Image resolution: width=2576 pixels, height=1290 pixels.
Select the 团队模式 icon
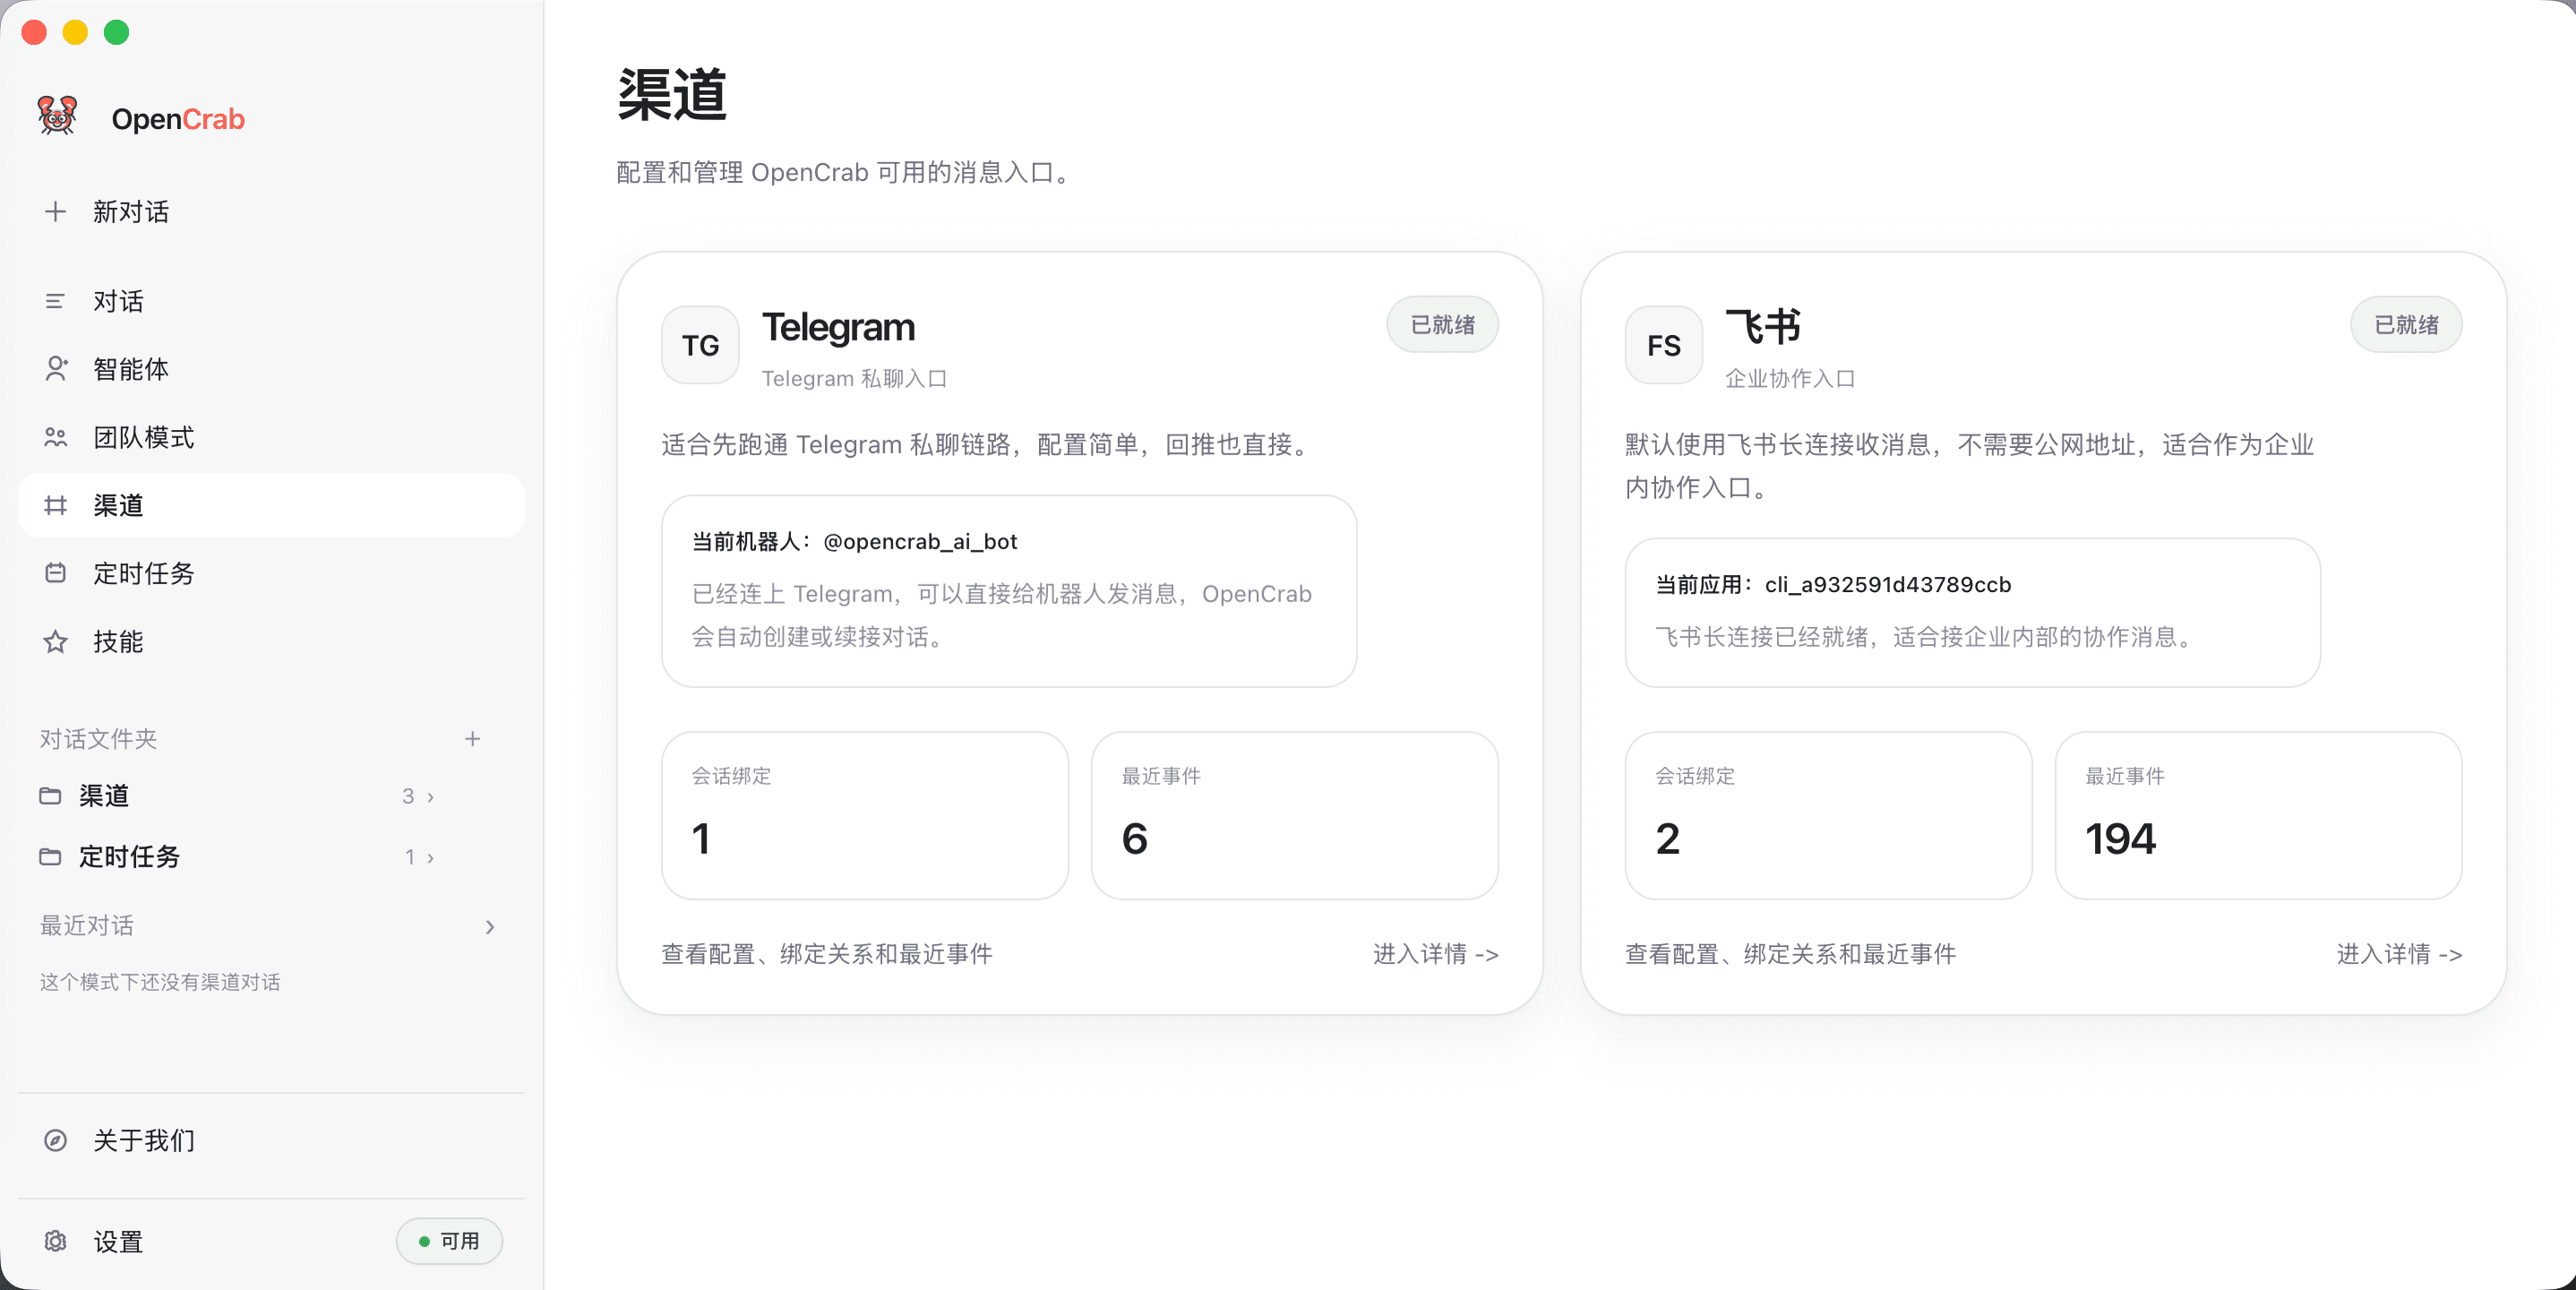click(x=55, y=437)
